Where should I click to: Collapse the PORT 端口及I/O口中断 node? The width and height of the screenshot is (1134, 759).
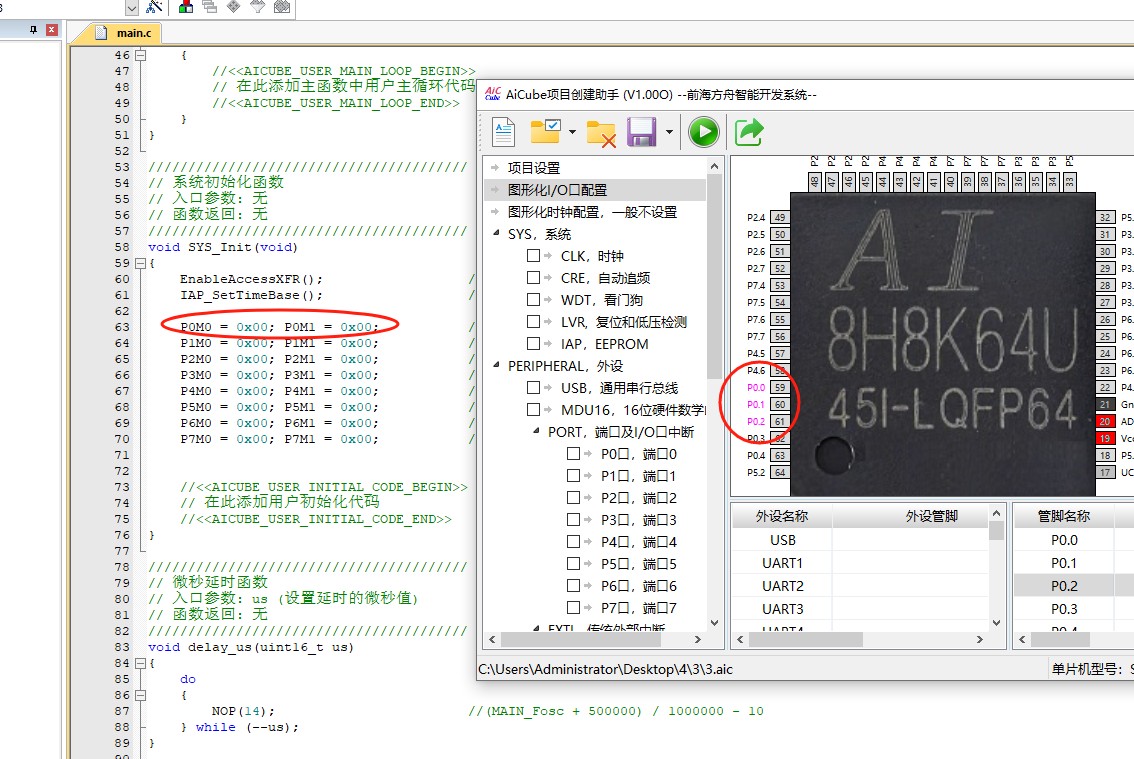[536, 431]
